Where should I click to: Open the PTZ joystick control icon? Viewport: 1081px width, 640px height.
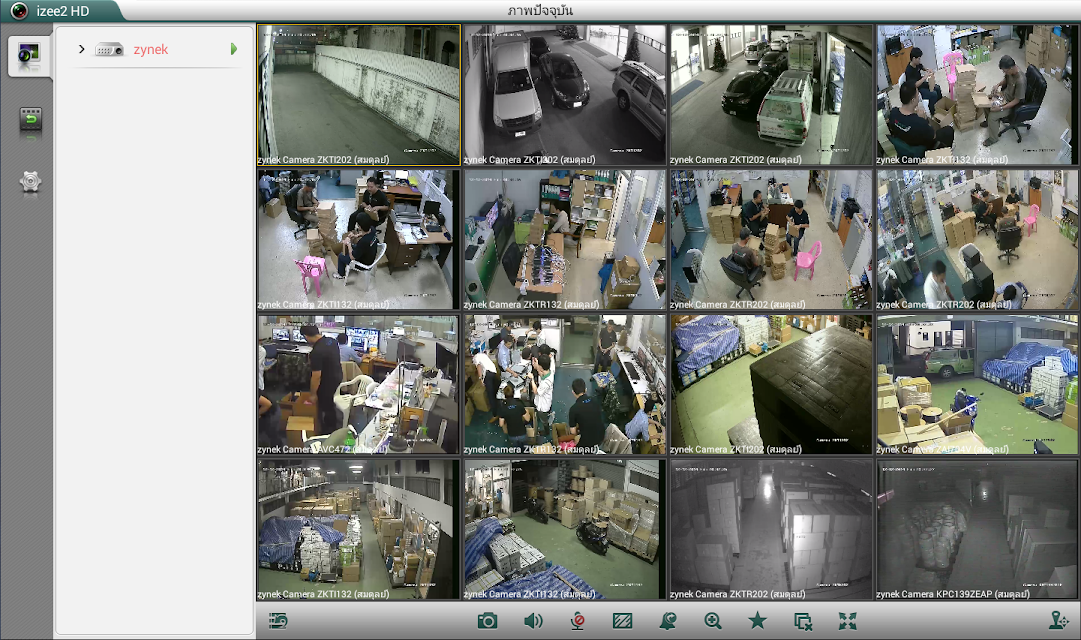1058,621
